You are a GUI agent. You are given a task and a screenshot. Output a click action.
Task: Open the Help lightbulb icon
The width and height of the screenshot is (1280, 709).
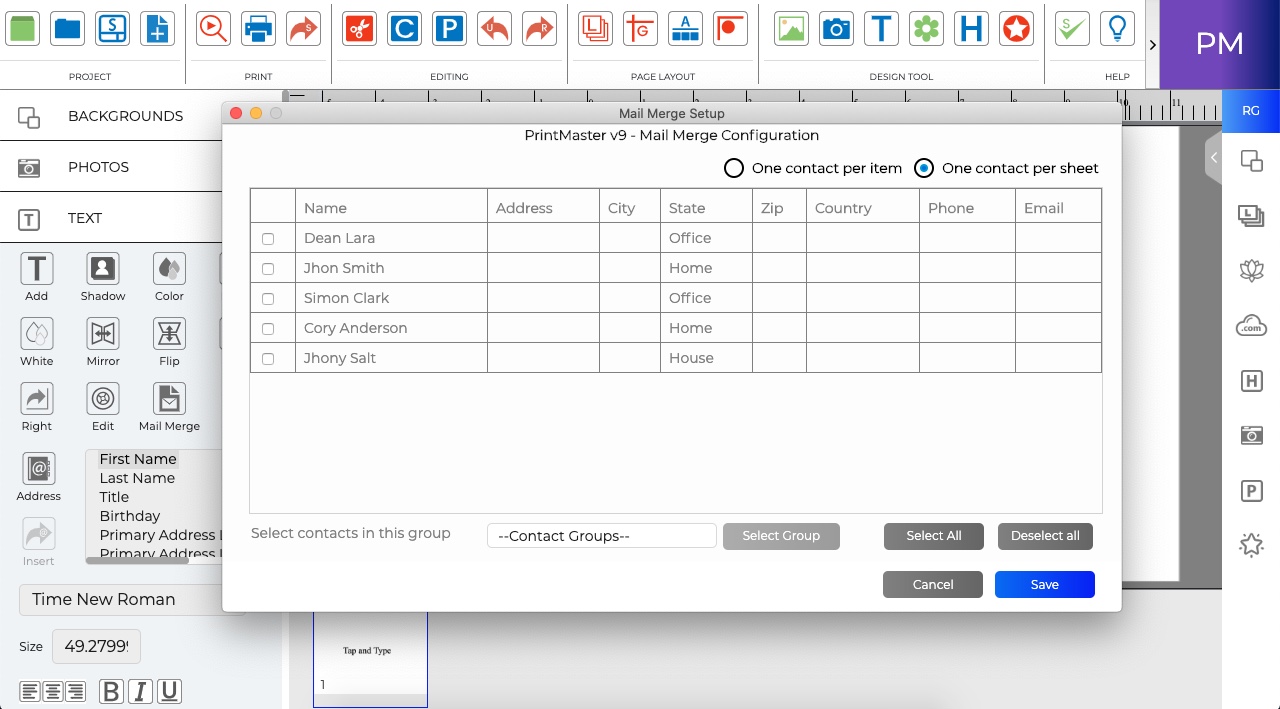click(1117, 29)
